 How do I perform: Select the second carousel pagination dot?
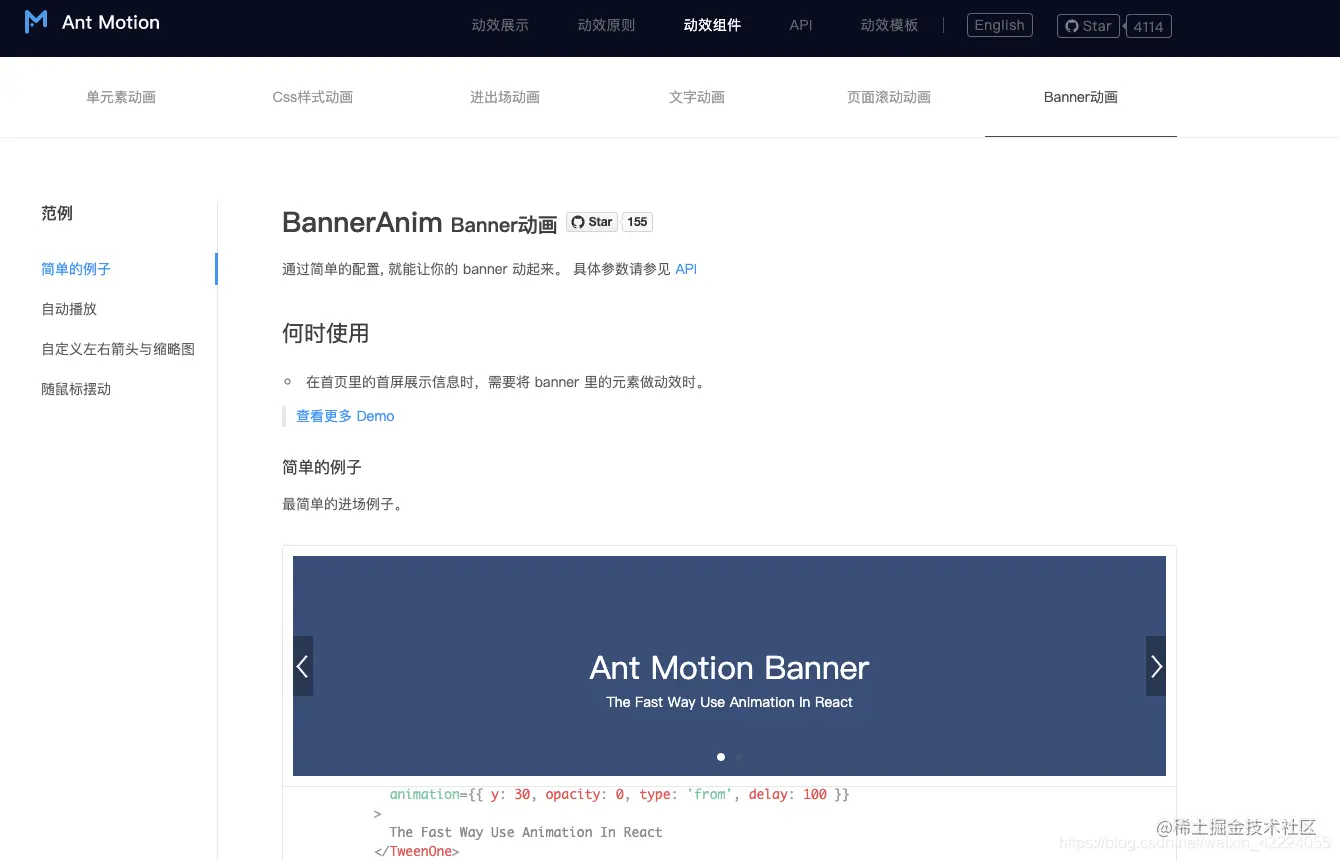click(x=738, y=757)
